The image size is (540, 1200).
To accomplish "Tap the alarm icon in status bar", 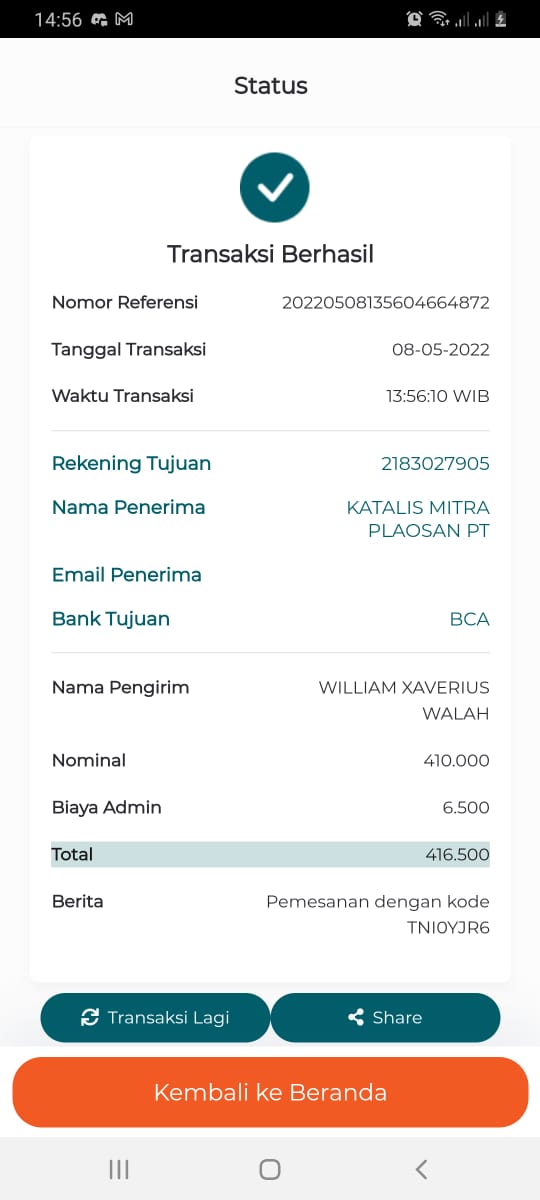I will click(414, 19).
